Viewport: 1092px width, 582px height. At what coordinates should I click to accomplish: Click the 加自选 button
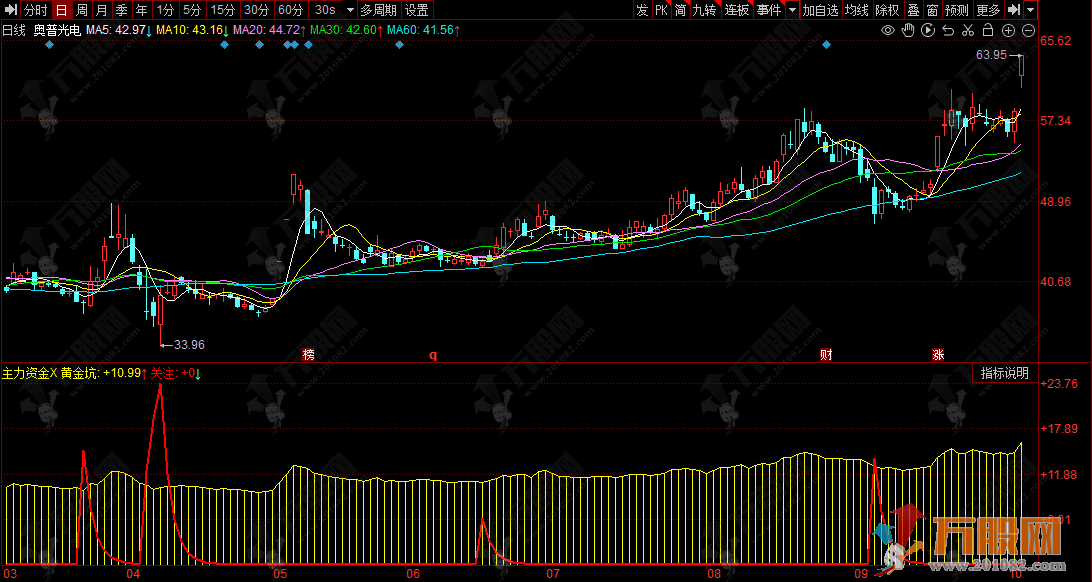tap(820, 10)
